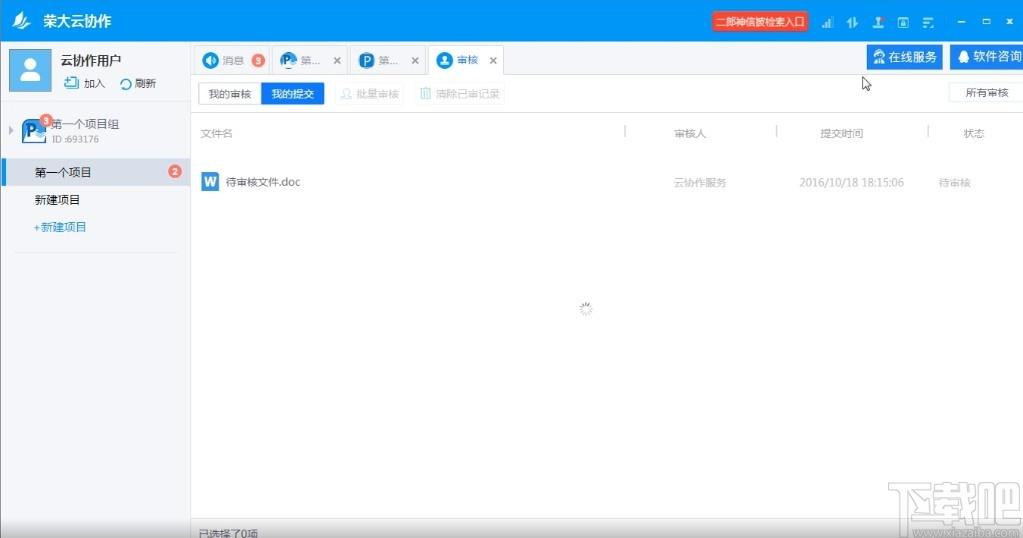Click the 审核人 column header

coord(690,133)
